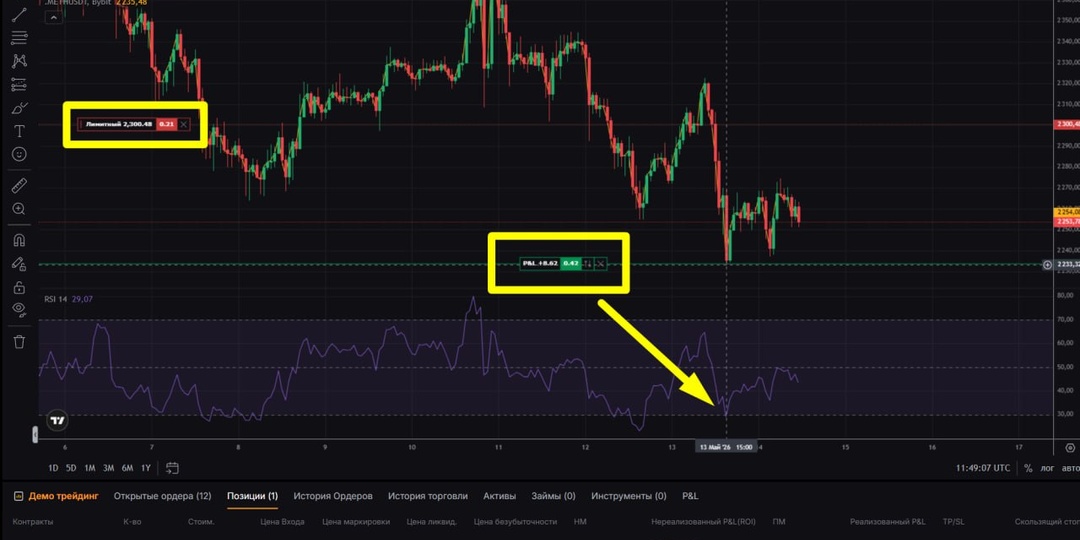Open chart settings gear near time axis

point(1070,446)
